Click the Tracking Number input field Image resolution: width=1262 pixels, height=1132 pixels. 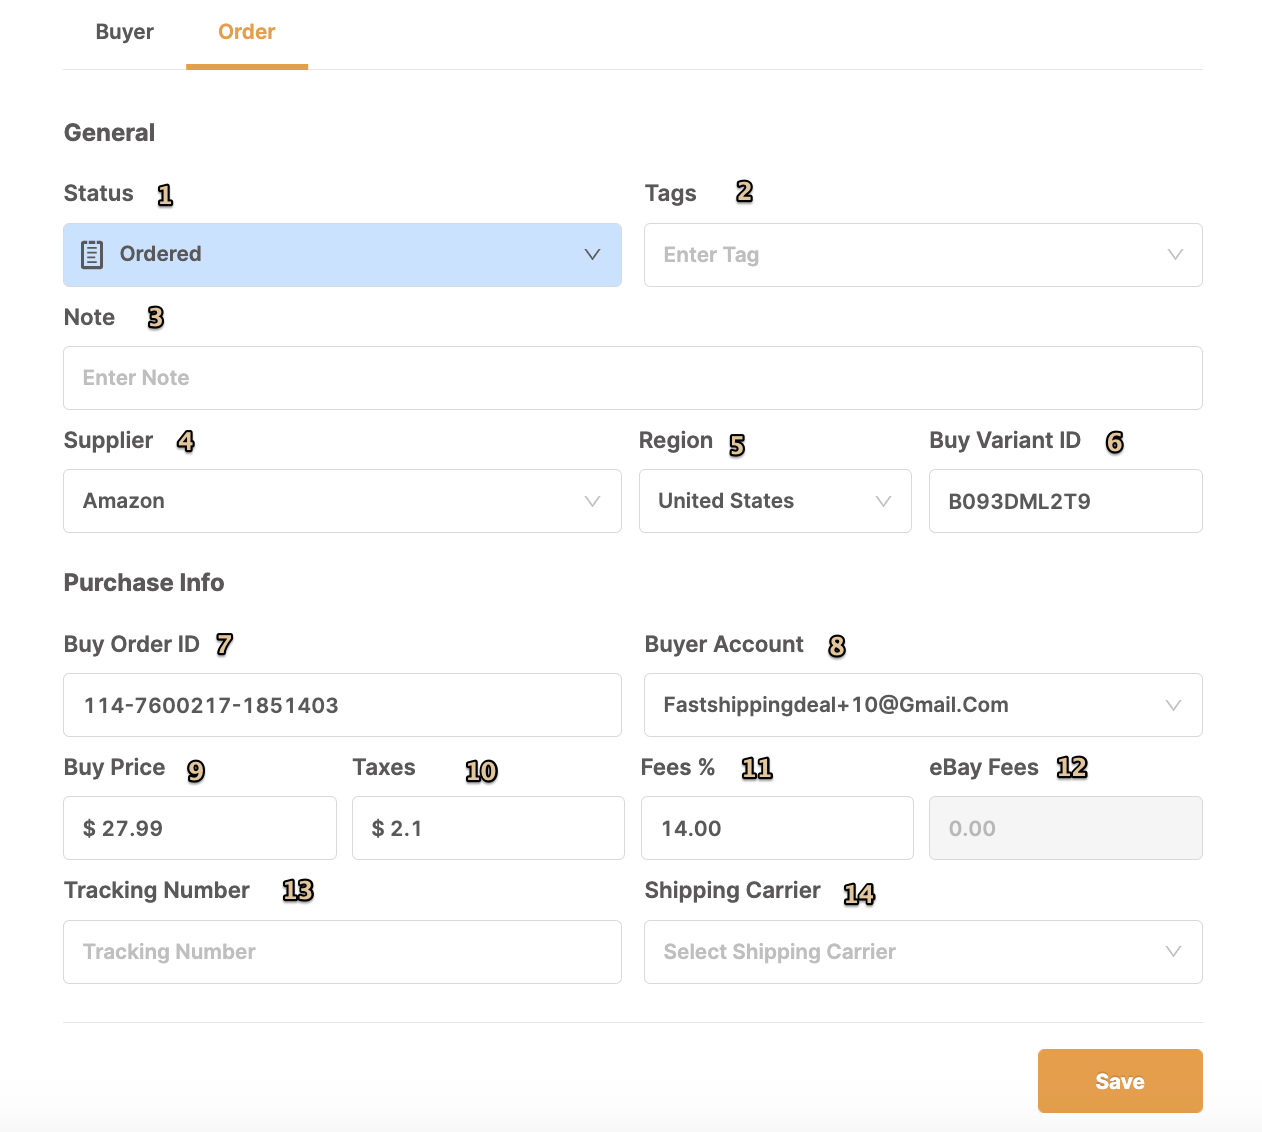tap(342, 952)
